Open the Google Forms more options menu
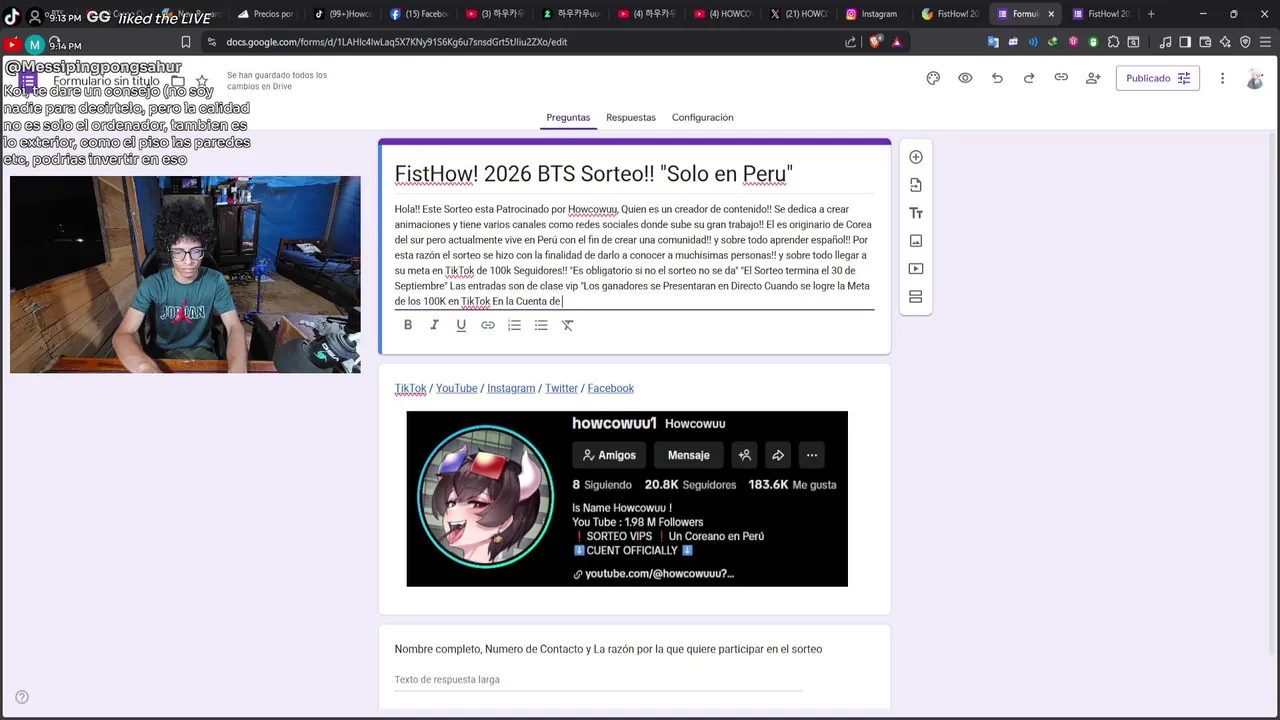 1222,78
